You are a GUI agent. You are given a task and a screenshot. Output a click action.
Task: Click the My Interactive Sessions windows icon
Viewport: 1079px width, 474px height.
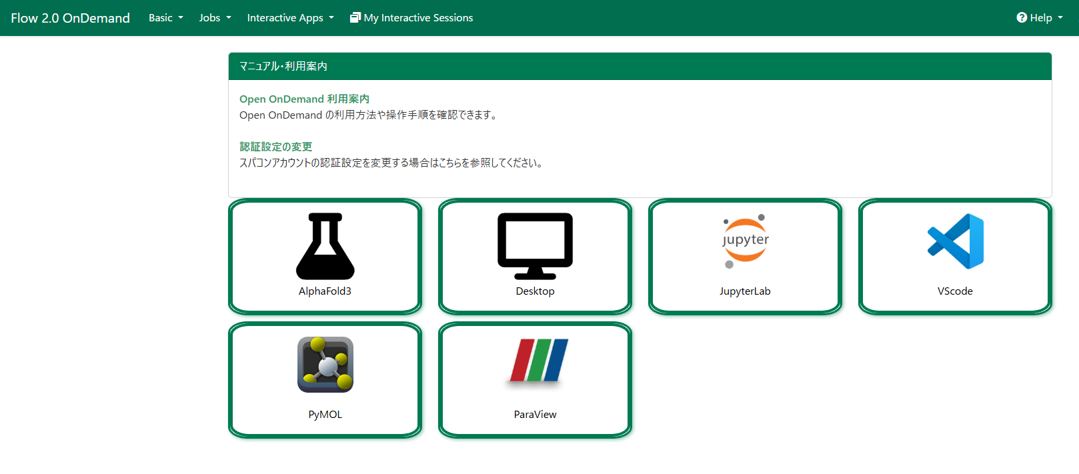click(x=355, y=18)
